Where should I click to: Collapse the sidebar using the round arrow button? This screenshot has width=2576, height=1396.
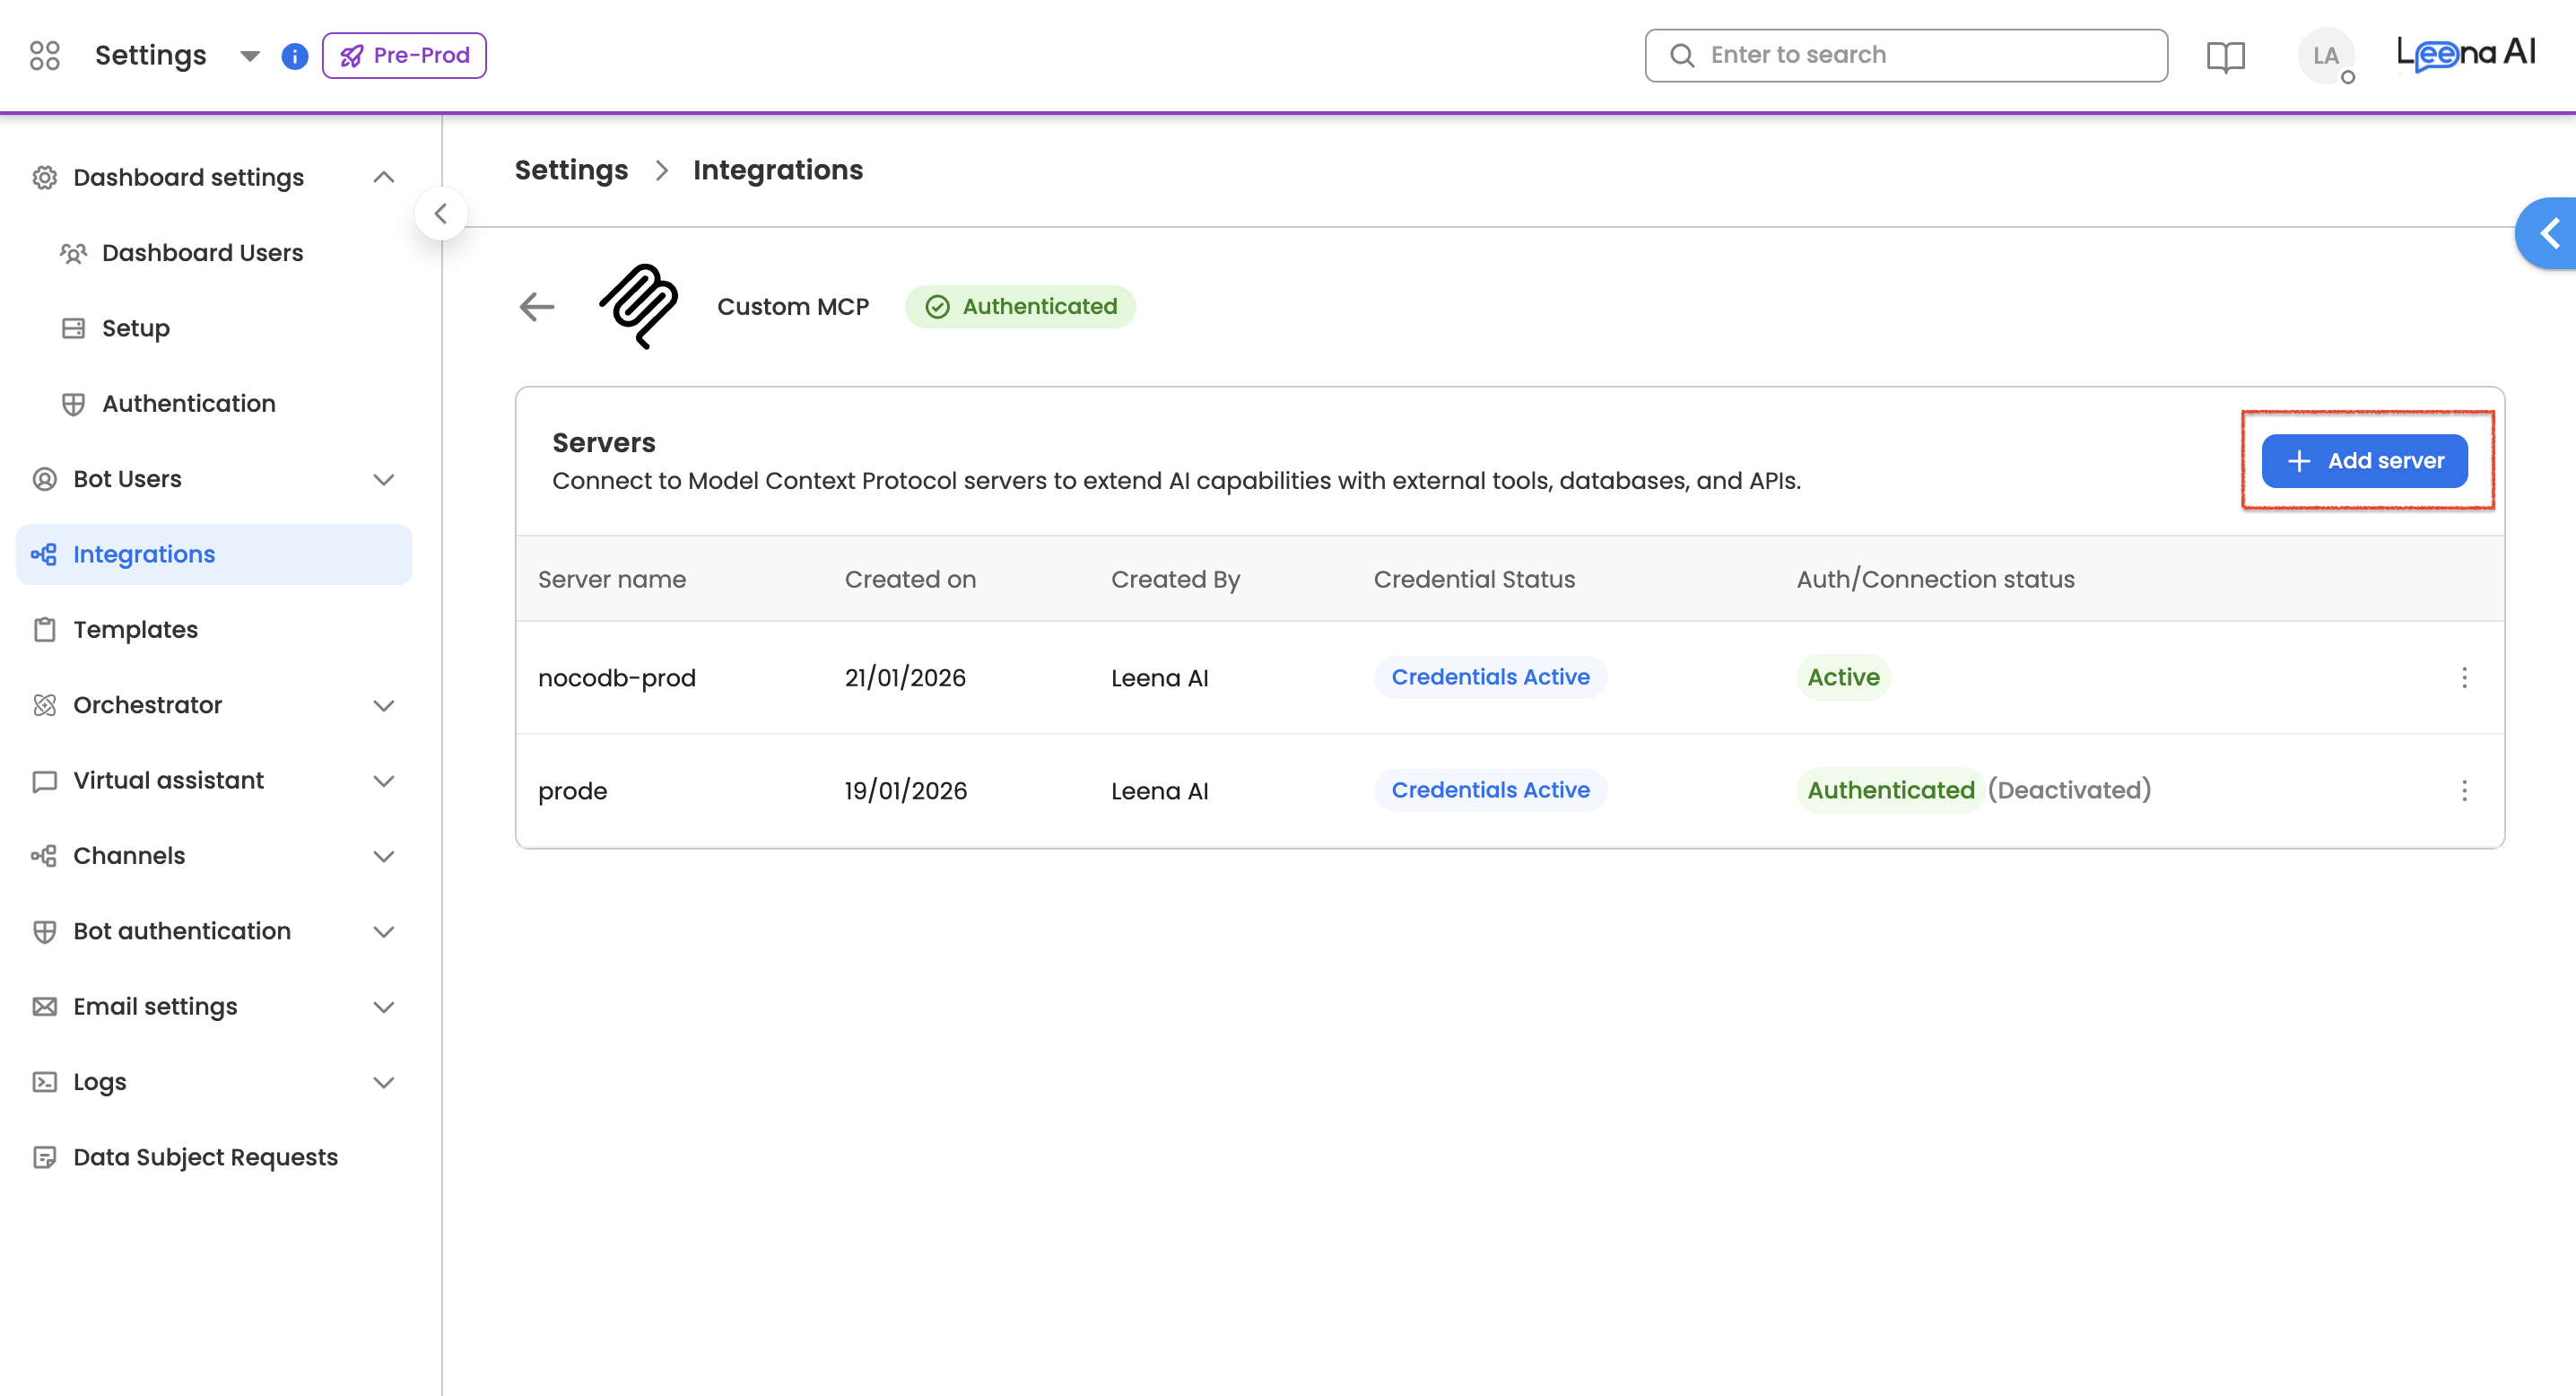440,213
